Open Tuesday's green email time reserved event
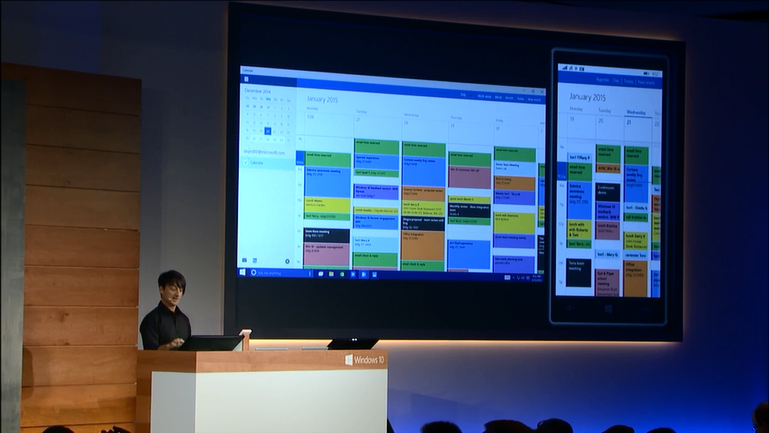Image resolution: width=769 pixels, height=433 pixels. (377, 147)
